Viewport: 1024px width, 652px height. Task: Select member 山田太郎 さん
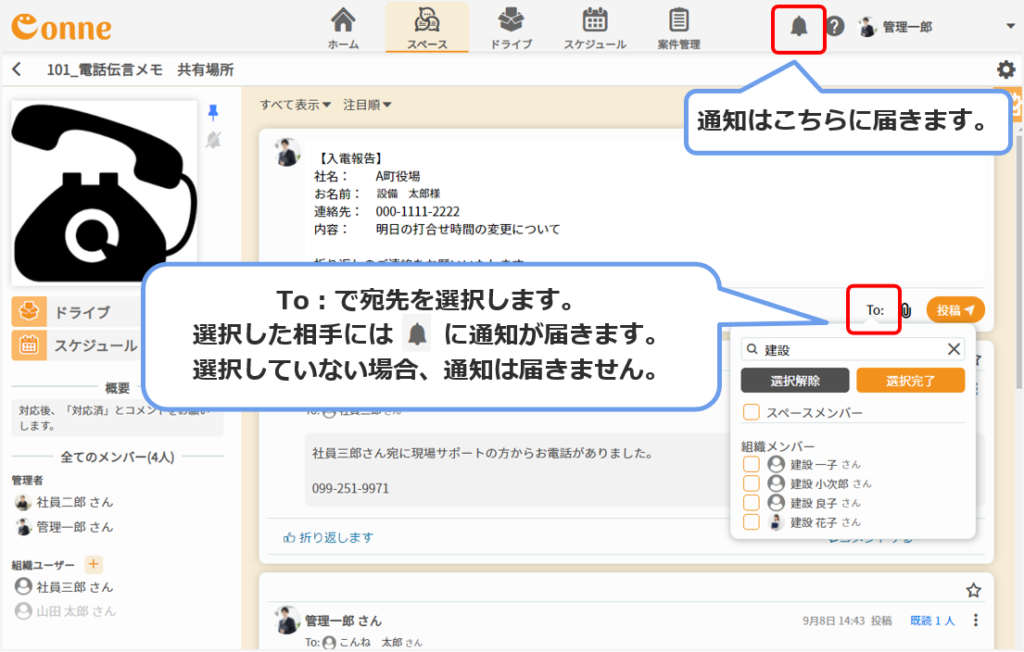[x=65, y=611]
